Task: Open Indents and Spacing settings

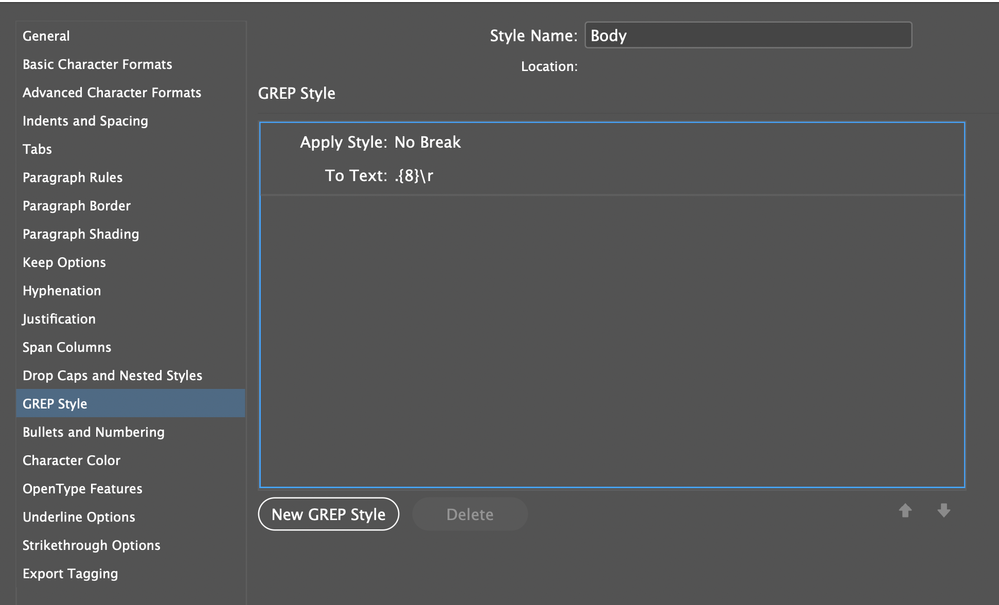Action: coord(131,121)
